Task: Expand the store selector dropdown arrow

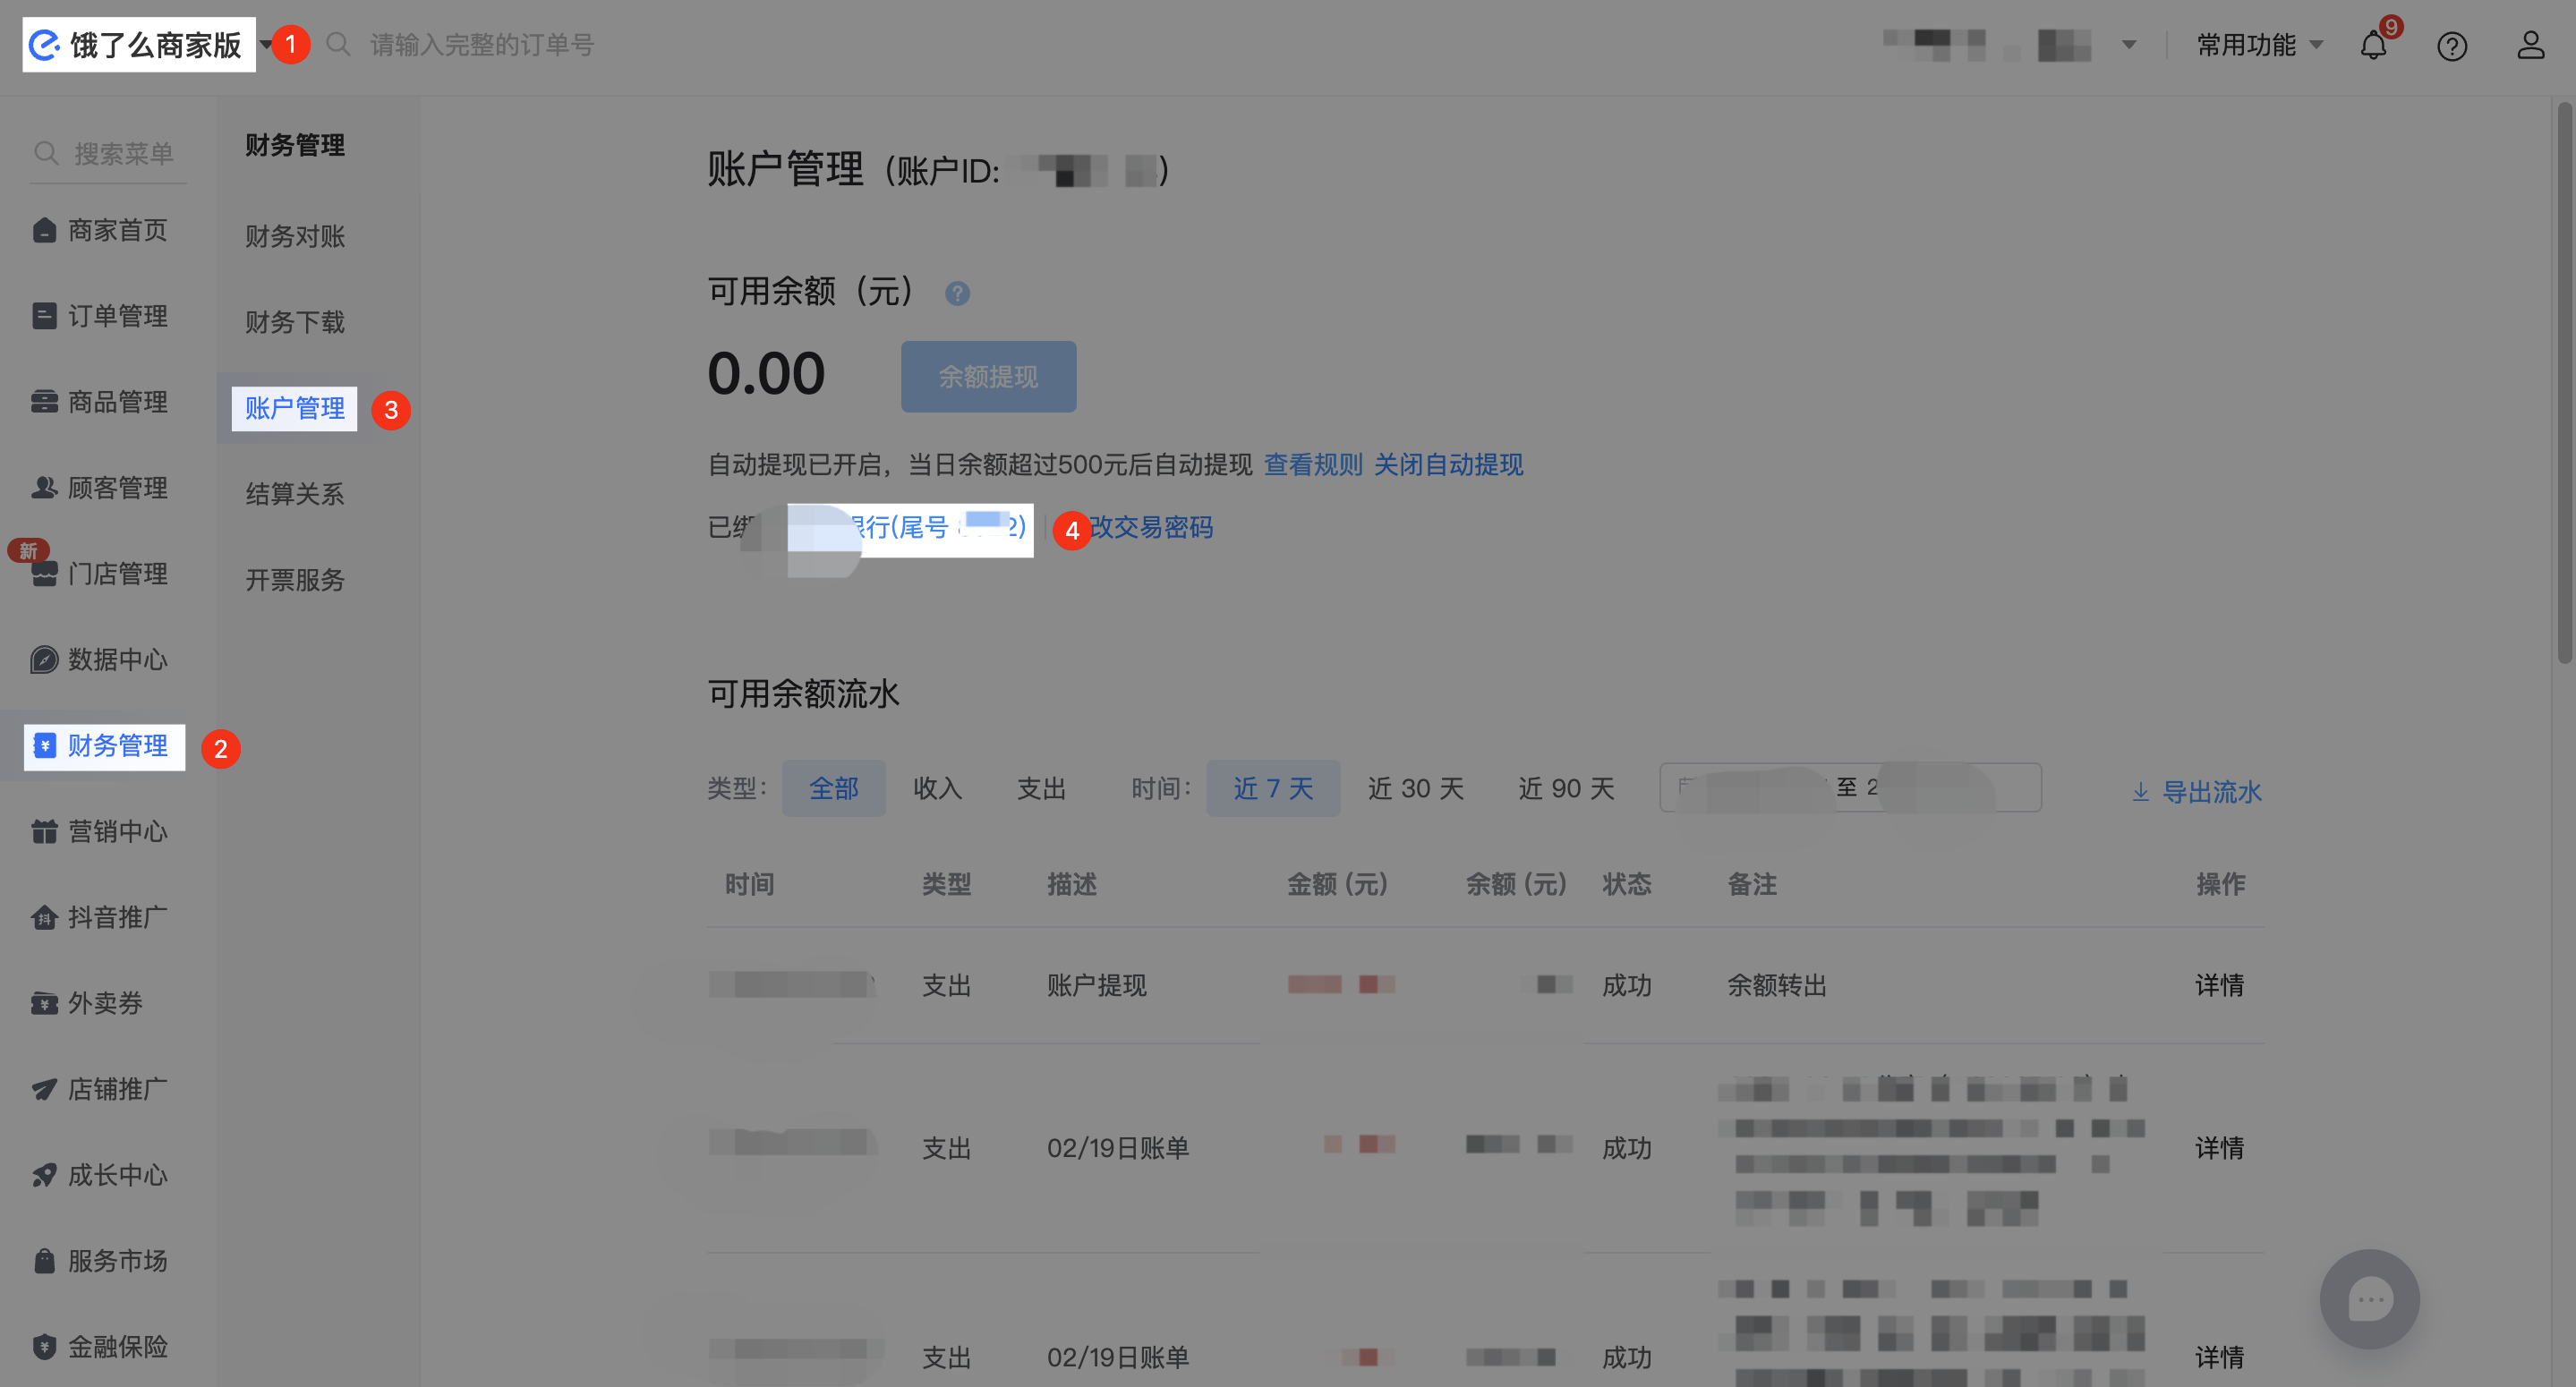Action: coord(2129,45)
